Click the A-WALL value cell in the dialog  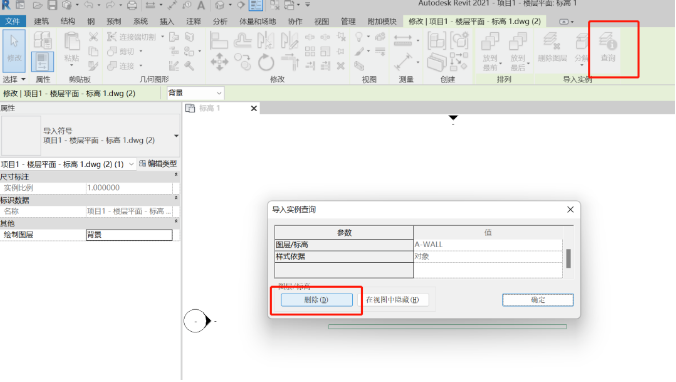click(488, 244)
